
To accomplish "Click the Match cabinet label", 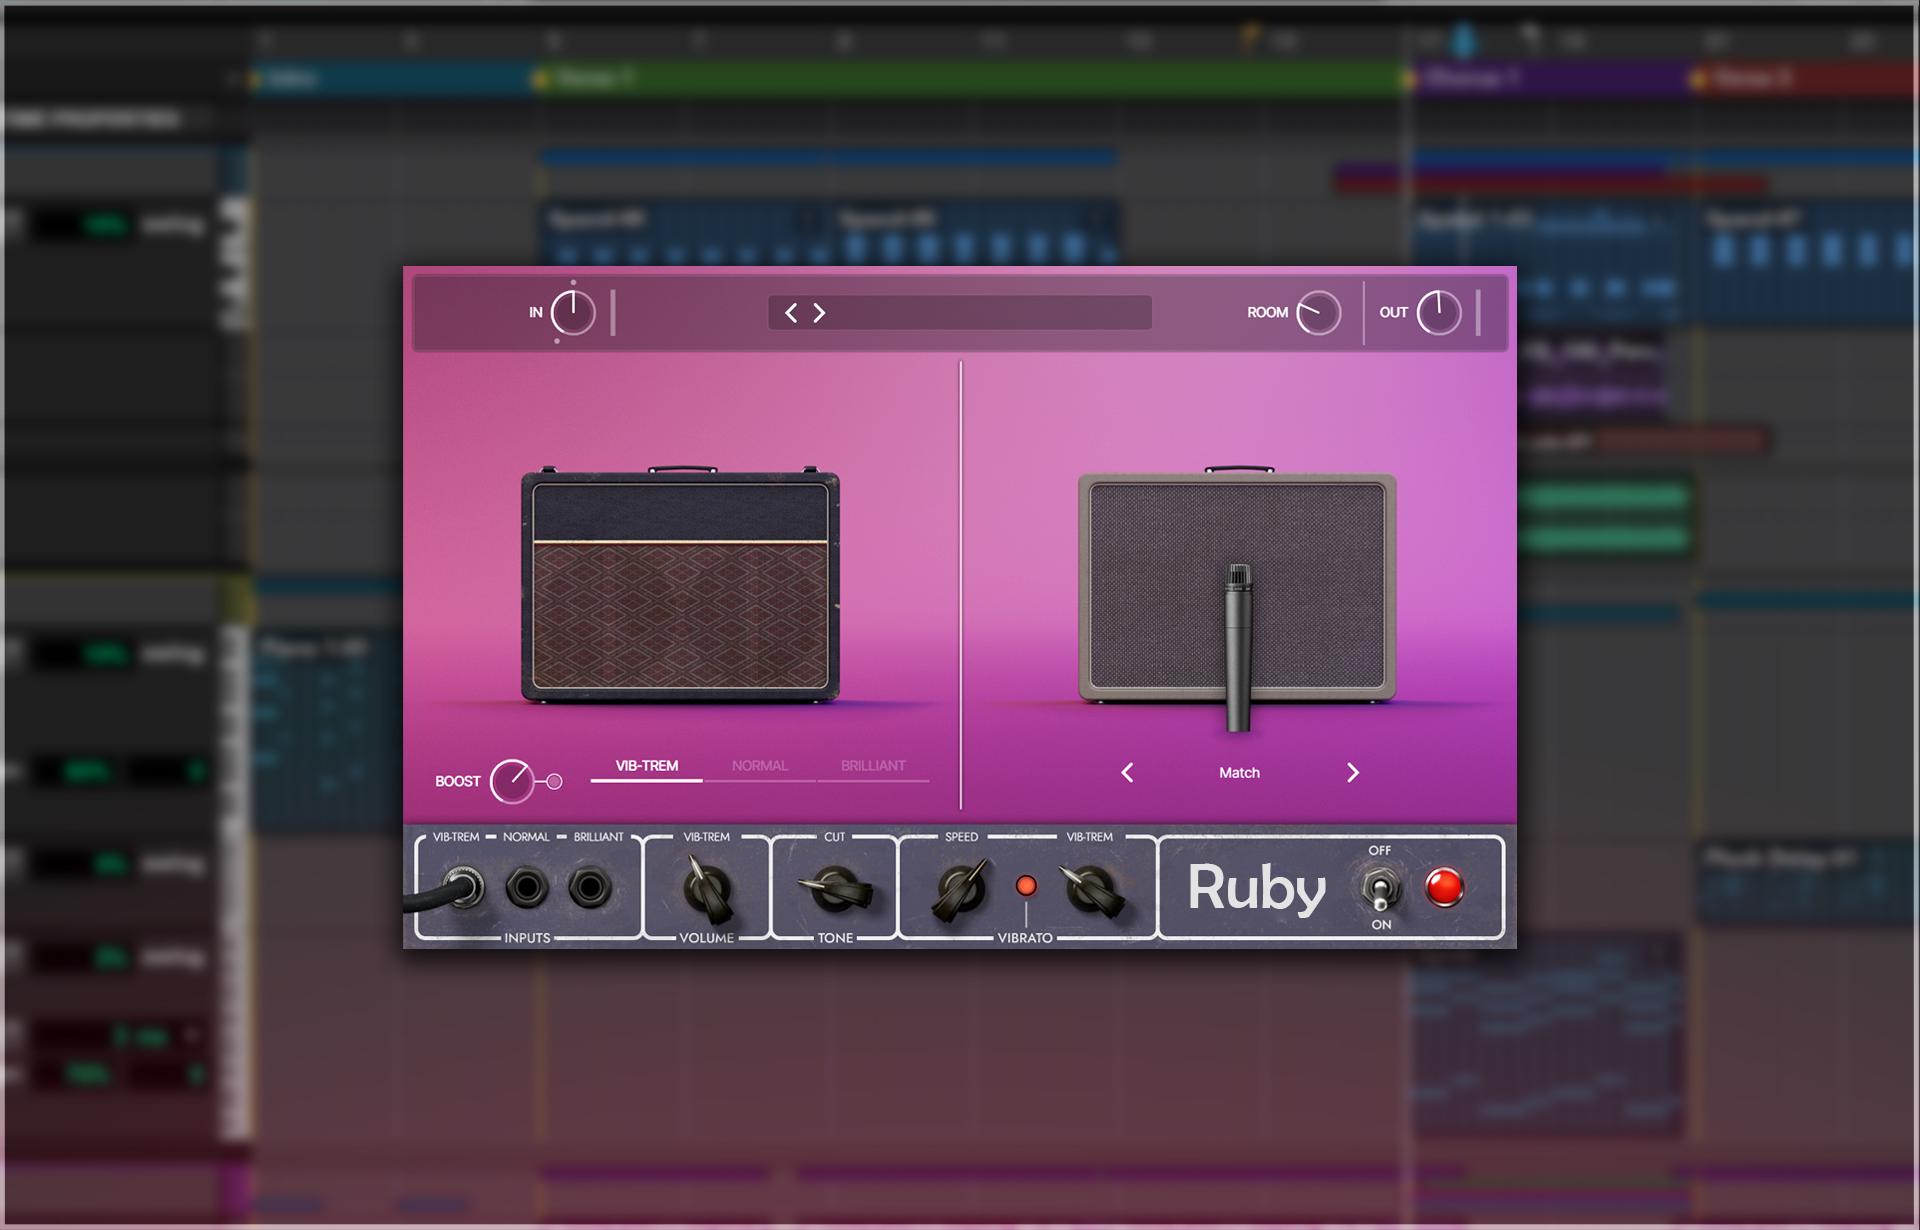I will click(1239, 773).
